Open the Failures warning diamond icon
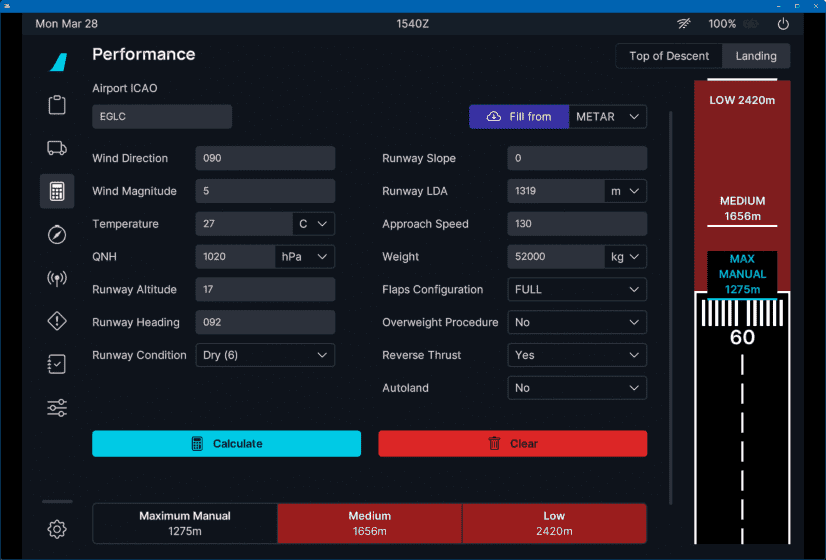Image resolution: width=826 pixels, height=560 pixels. tap(57, 321)
